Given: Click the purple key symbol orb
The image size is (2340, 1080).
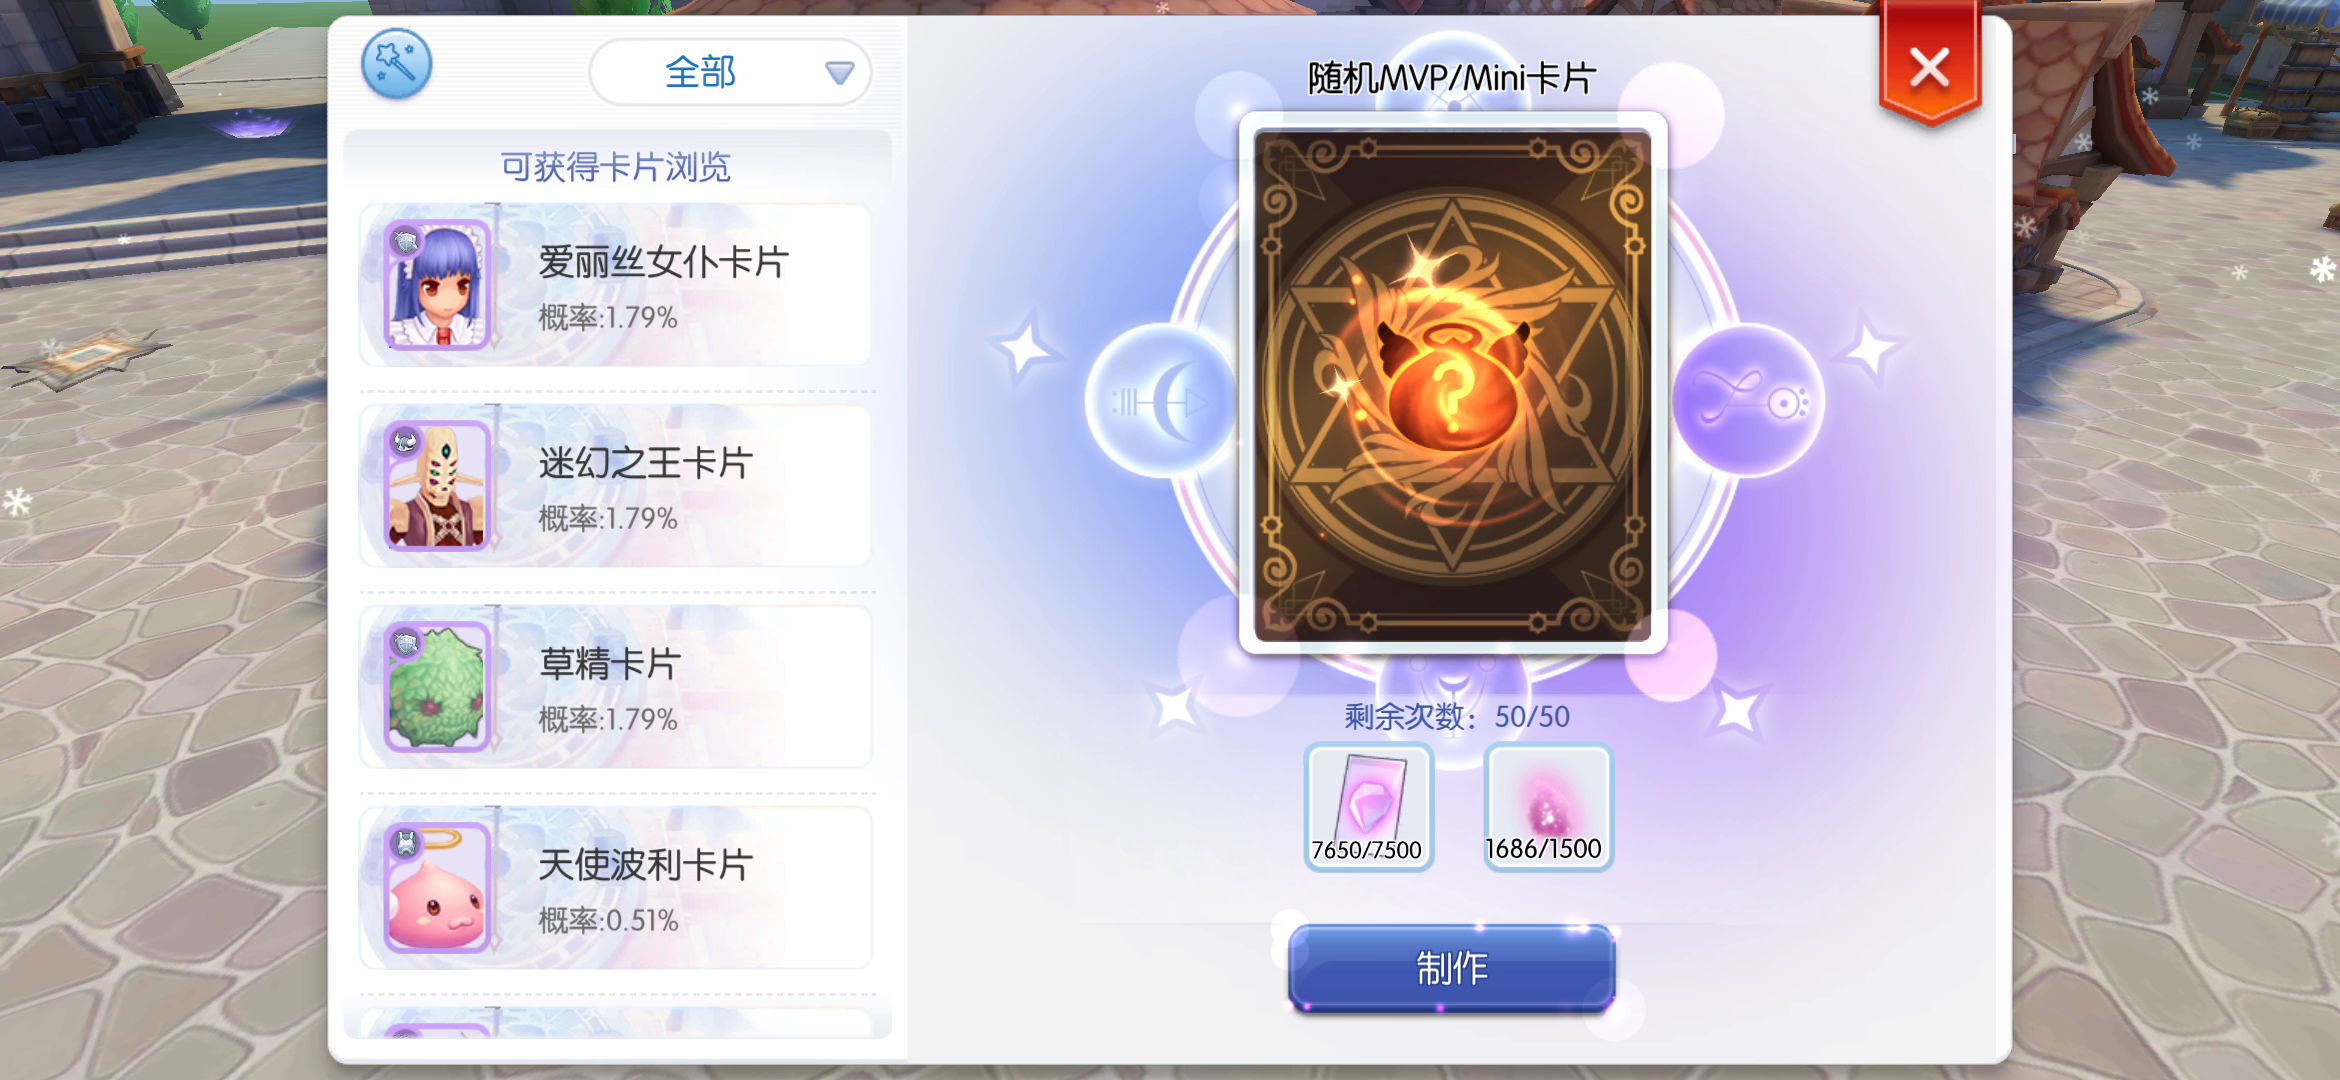Looking at the screenshot, I should (1747, 401).
